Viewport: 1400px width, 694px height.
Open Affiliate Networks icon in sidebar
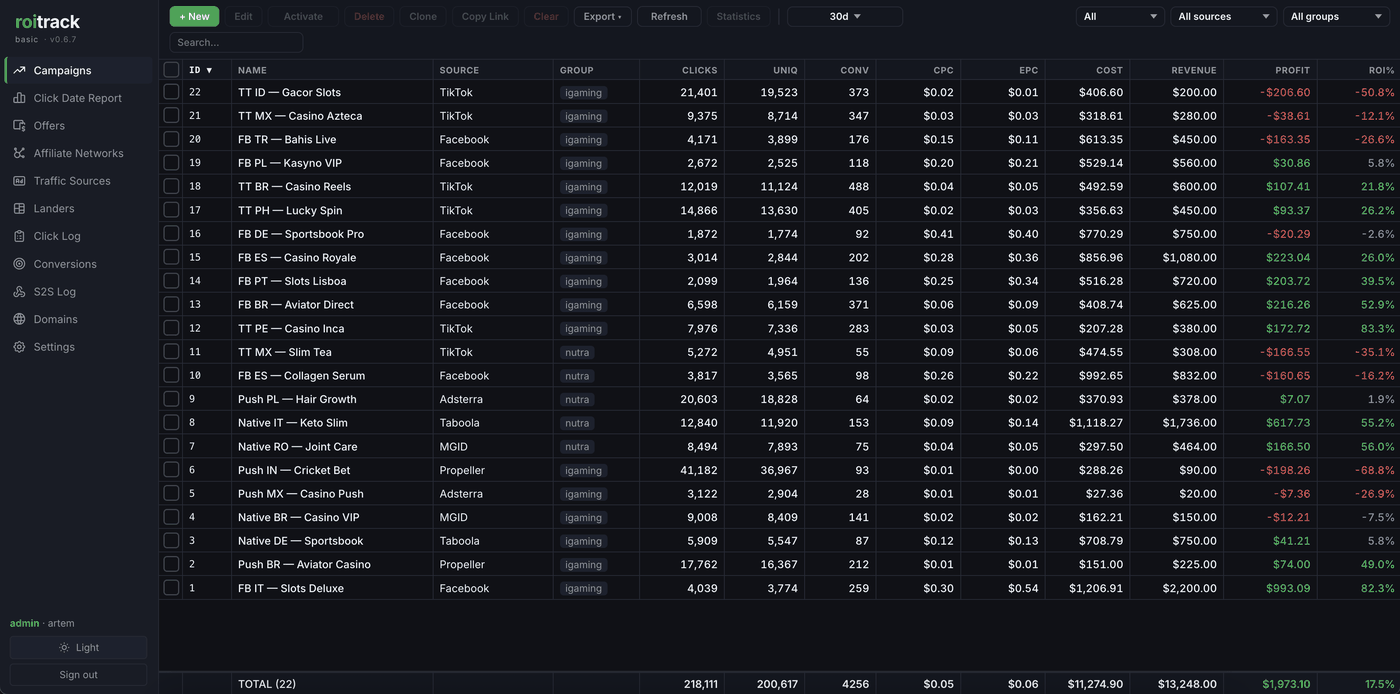click(19, 153)
